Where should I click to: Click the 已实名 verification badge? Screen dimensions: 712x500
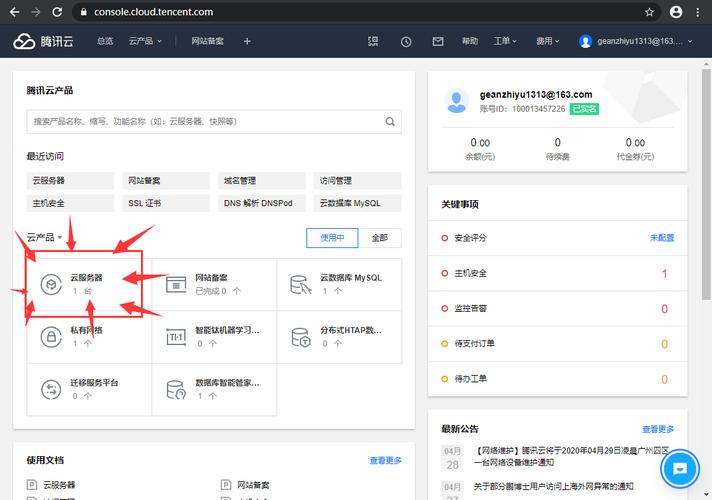click(x=584, y=109)
